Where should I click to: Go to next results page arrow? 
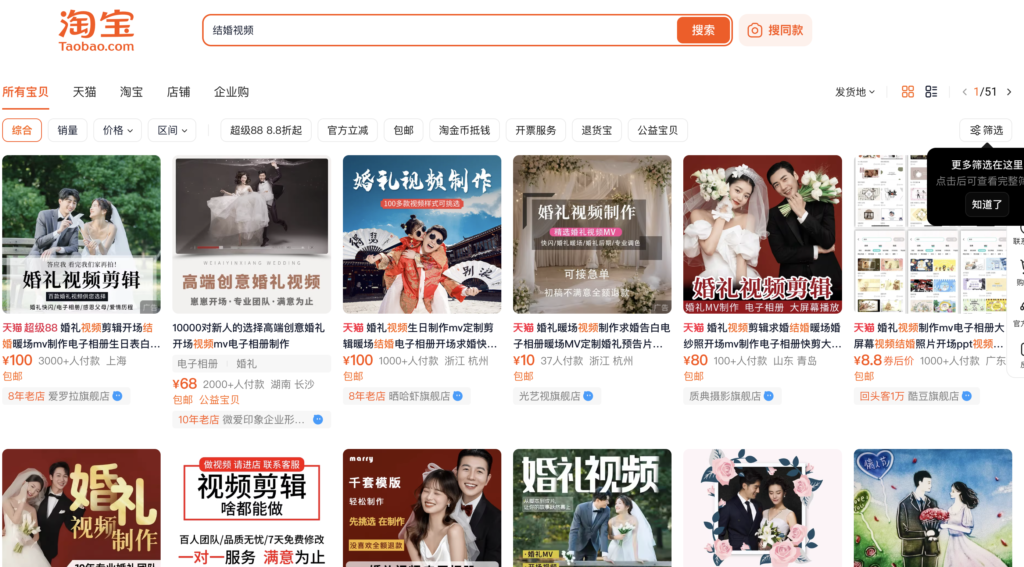(x=1009, y=92)
